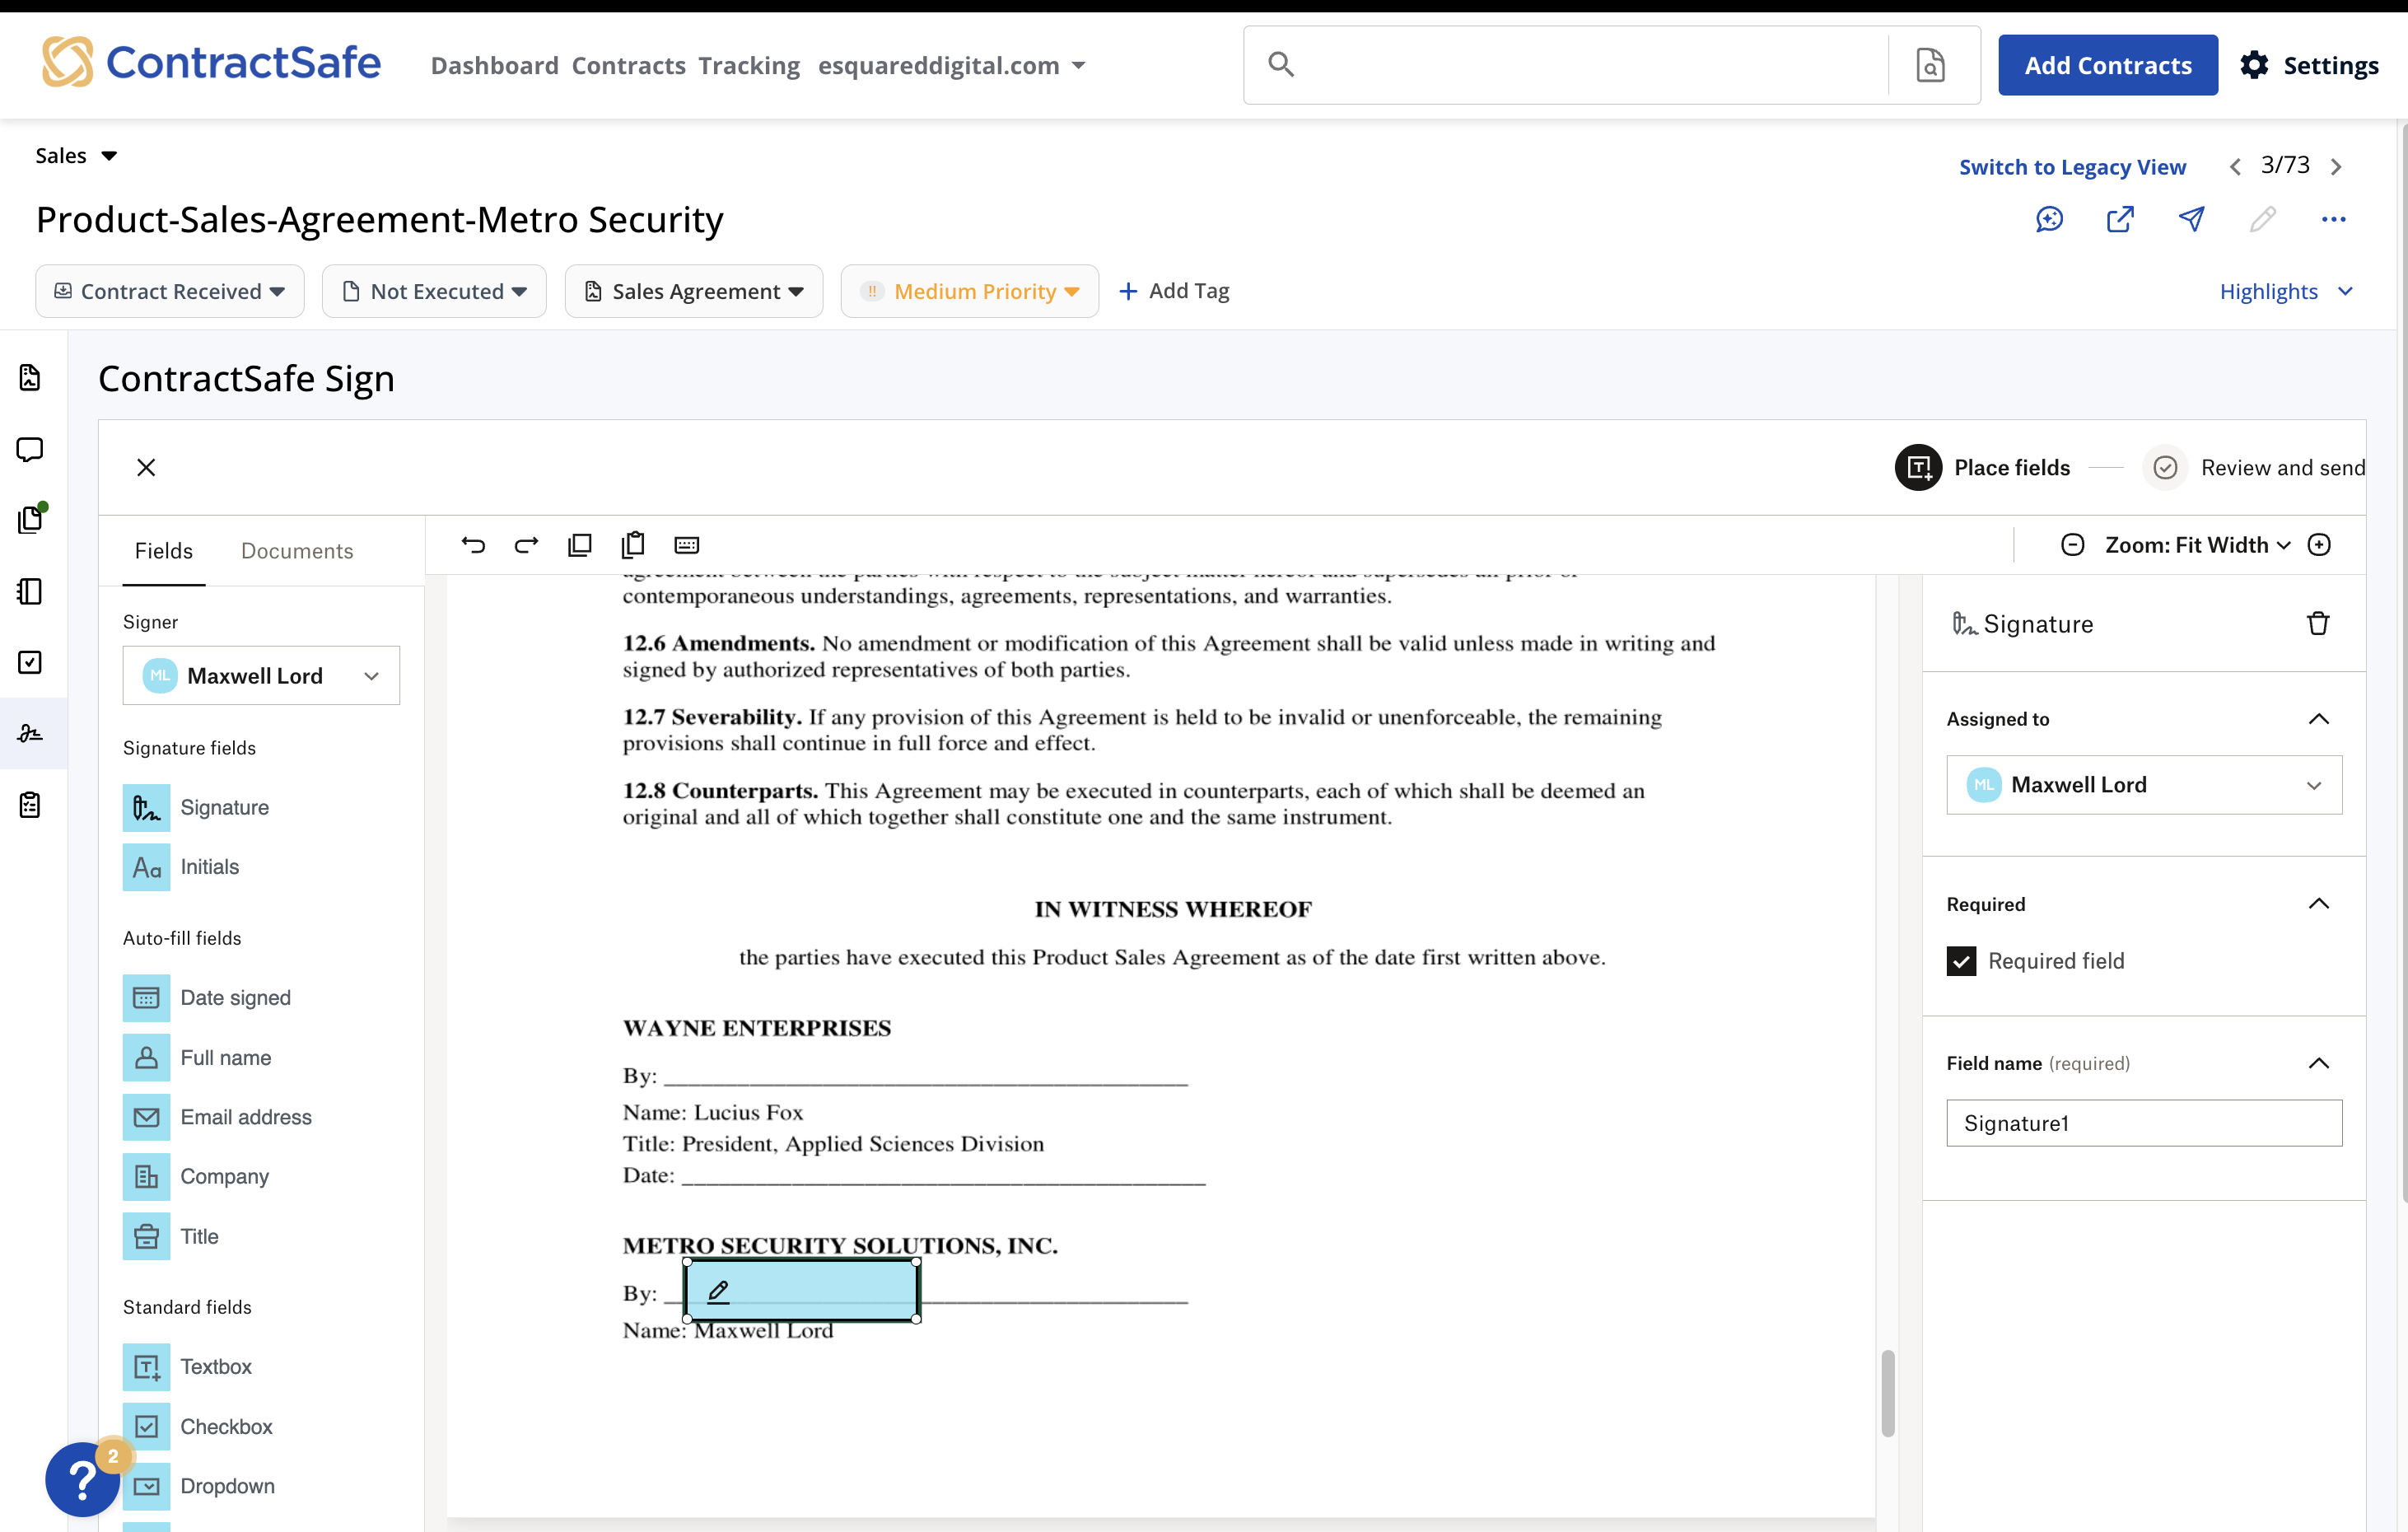The height and width of the screenshot is (1532, 2408).
Task: Open the AI chat assistant icon
Action: tap(2049, 219)
